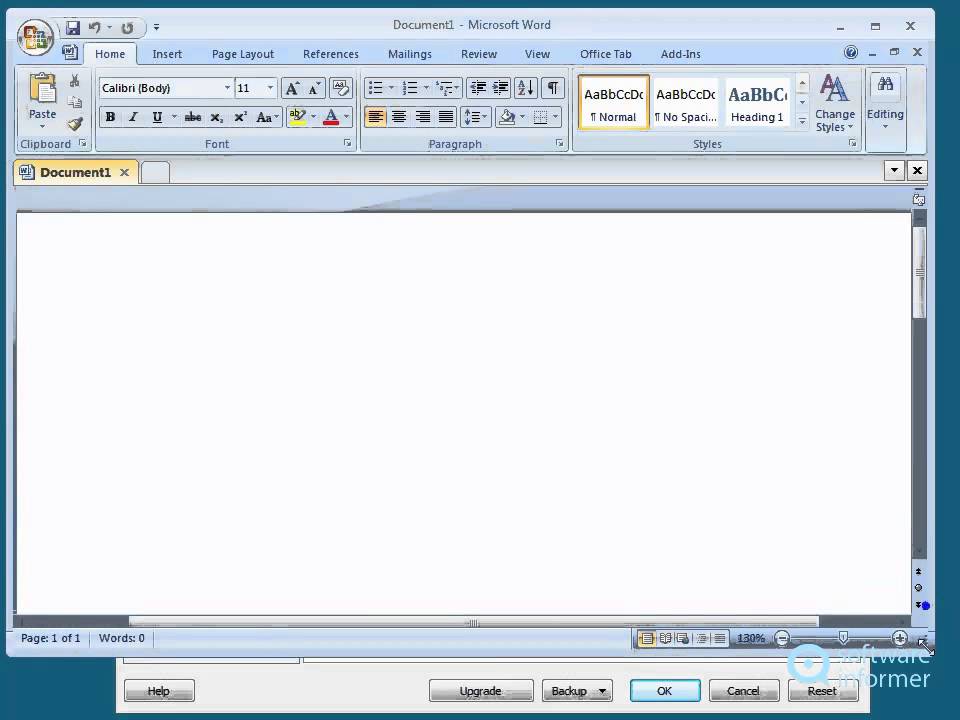Decrease paragraph indent
This screenshot has width=960, height=720.
click(478, 88)
